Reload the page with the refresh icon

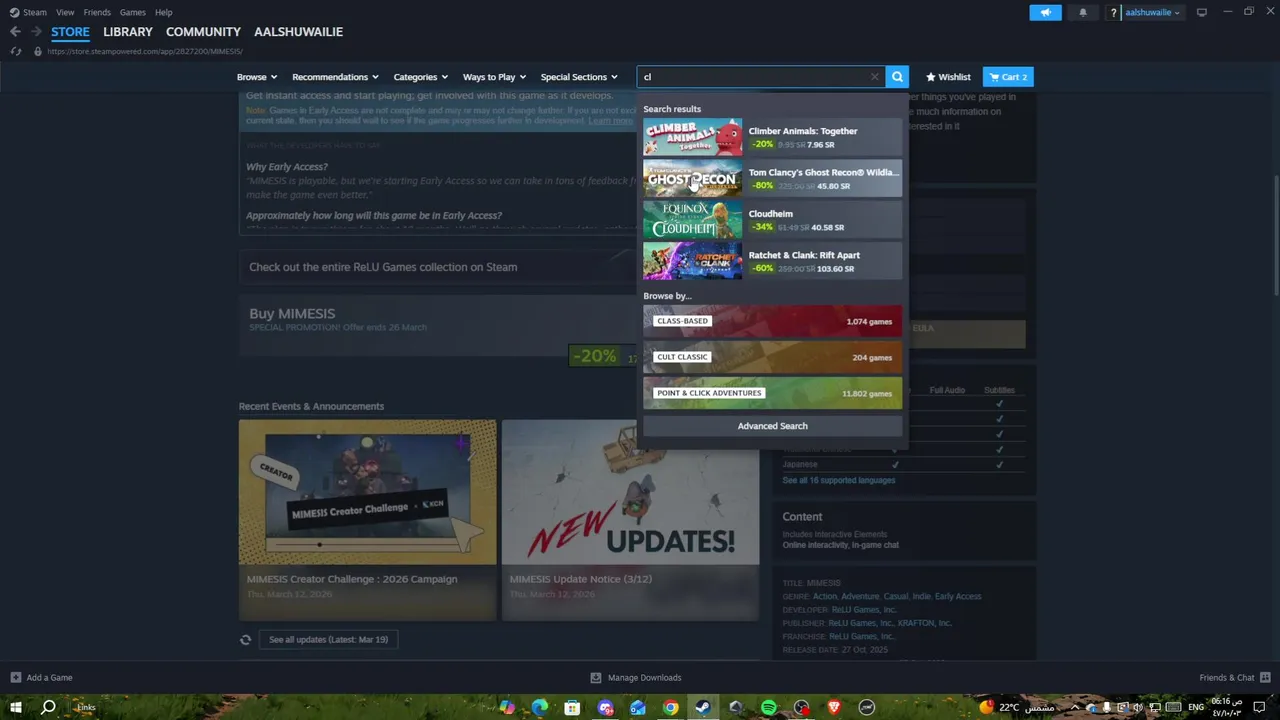coord(16,51)
